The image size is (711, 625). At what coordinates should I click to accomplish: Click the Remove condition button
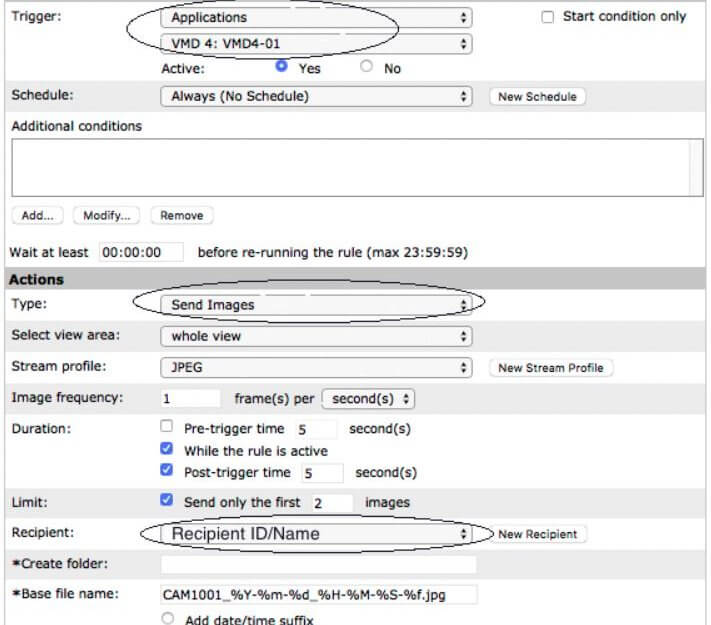182,215
